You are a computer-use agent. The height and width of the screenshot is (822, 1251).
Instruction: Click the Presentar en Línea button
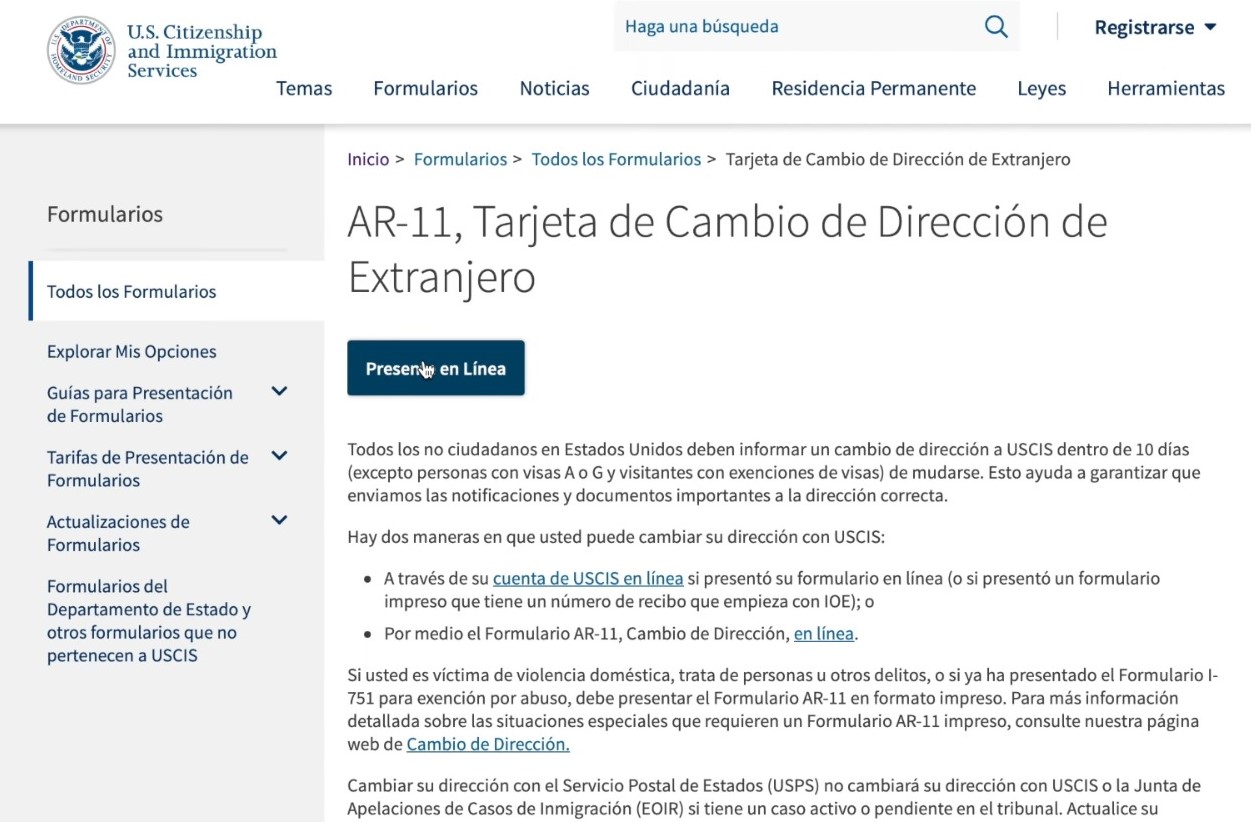pyautogui.click(x=435, y=367)
